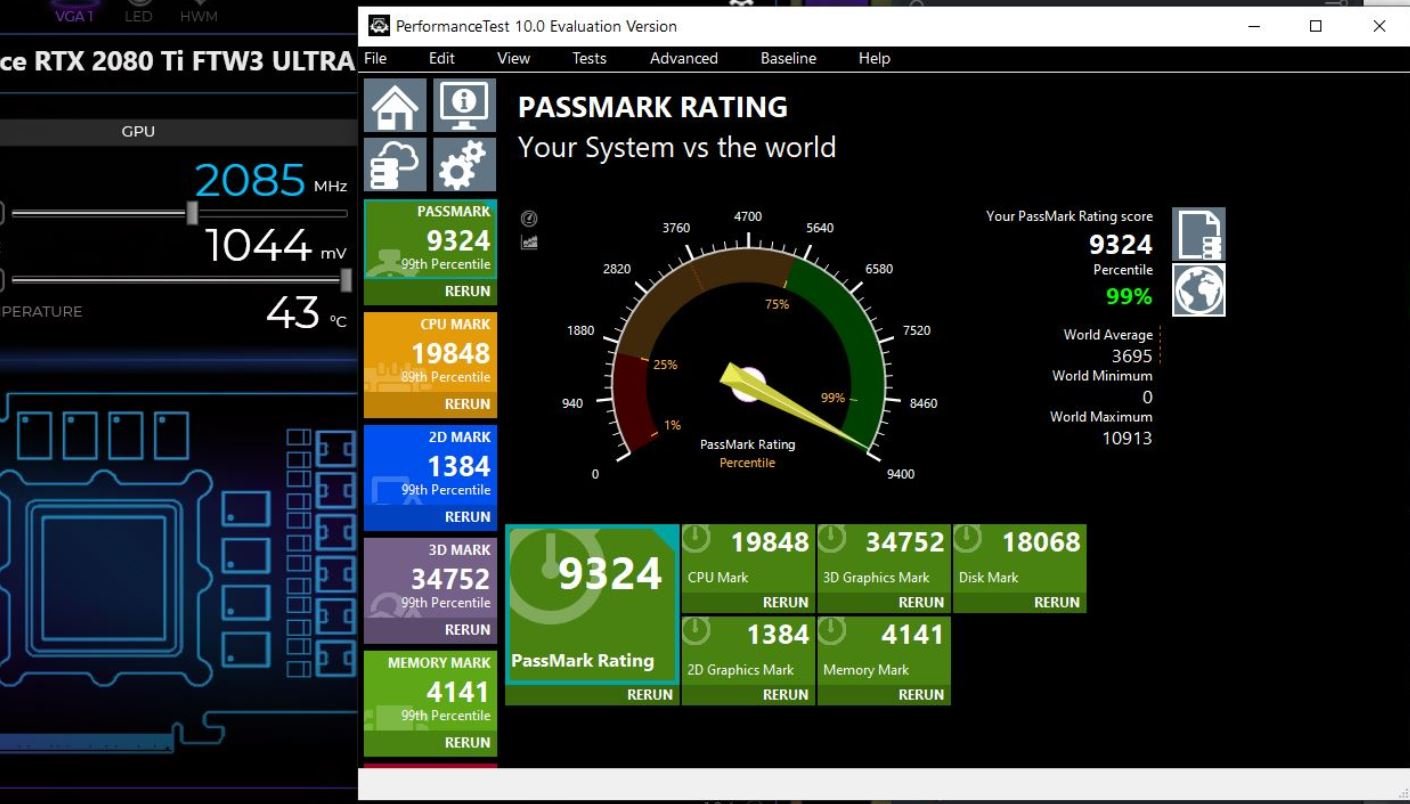Click the World Maximum value 10913
This screenshot has height=804, width=1410.
tap(1127, 438)
